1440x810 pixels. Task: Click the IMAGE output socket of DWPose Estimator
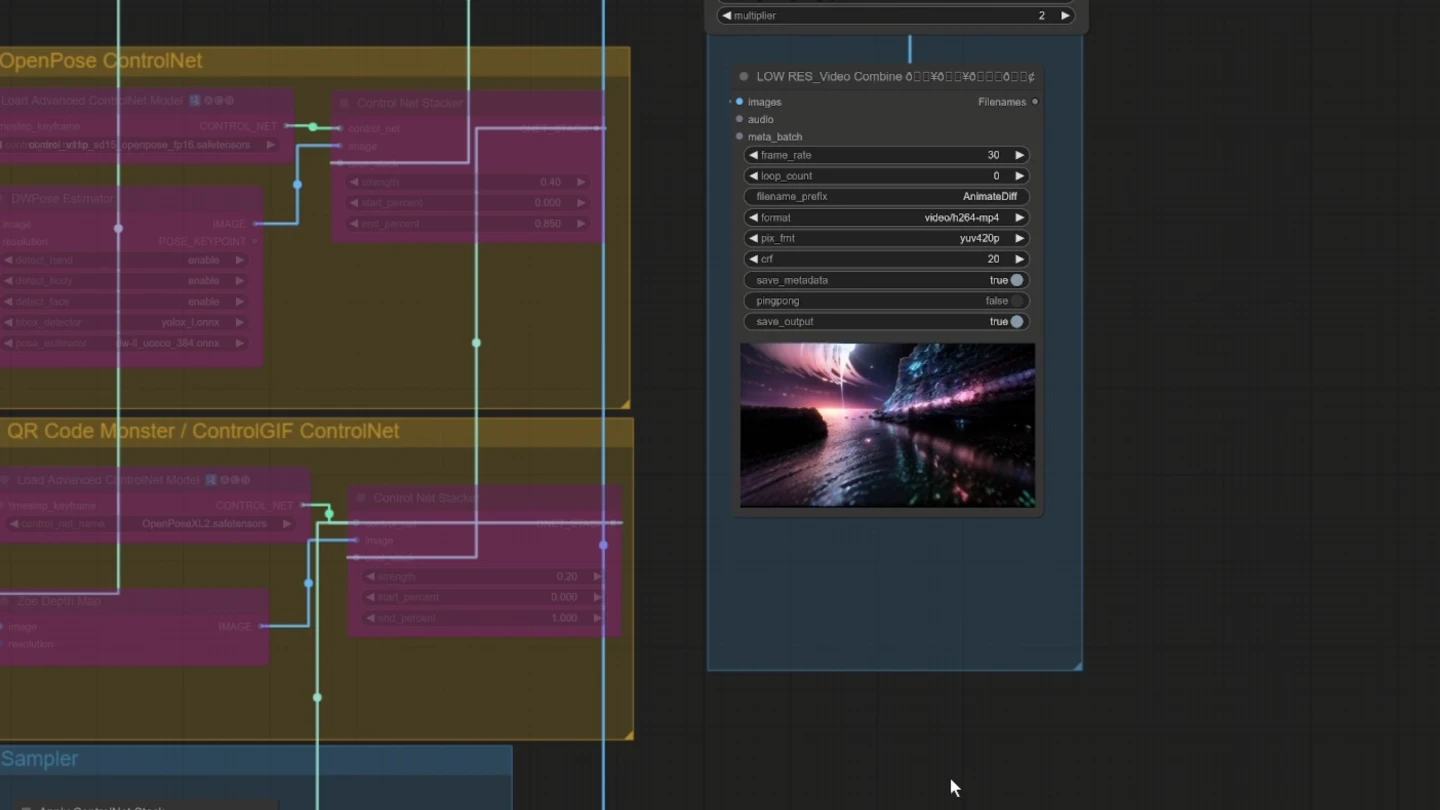257,224
